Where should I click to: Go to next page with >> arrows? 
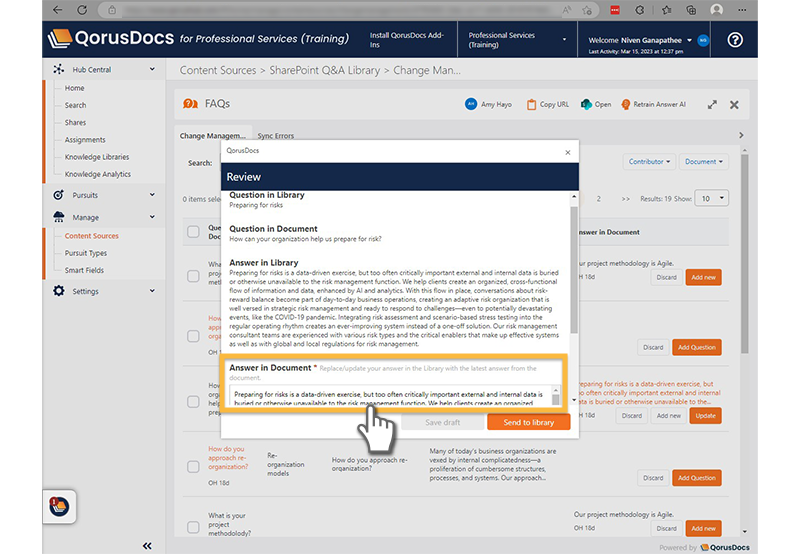coord(626,199)
